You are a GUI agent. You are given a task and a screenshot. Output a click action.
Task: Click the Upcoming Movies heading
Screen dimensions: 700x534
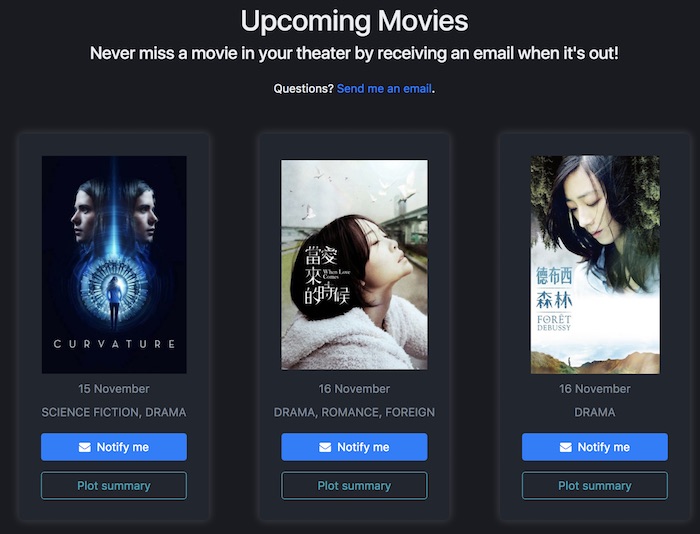tap(354, 21)
